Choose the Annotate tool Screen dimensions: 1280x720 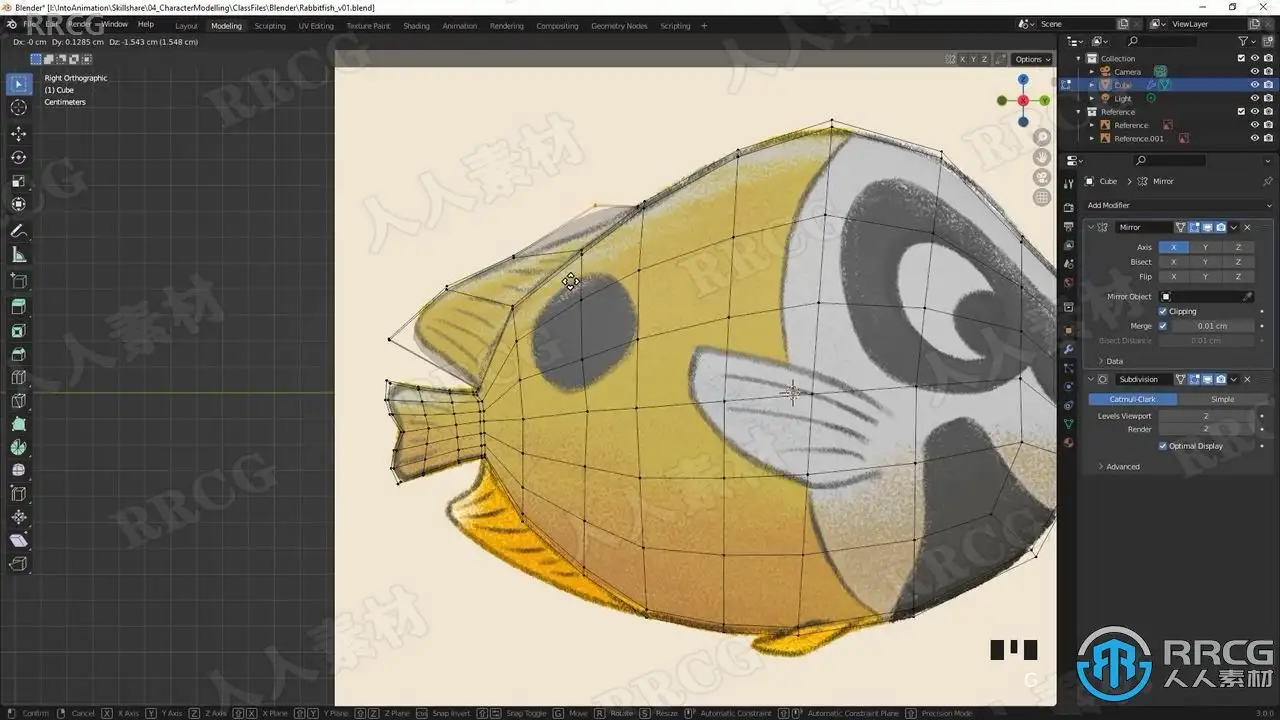(19, 231)
